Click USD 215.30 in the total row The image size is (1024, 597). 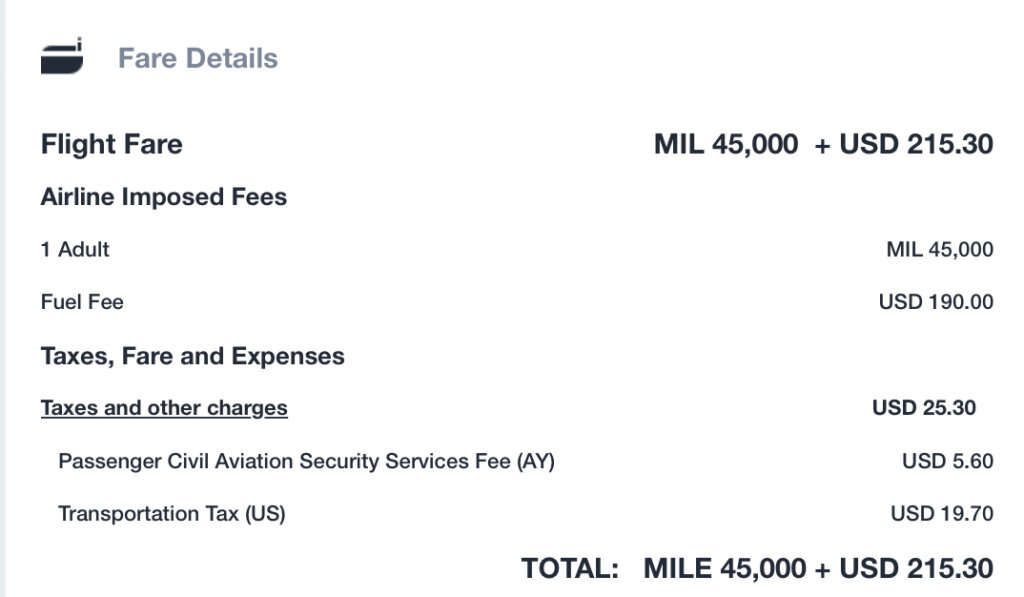coord(916,569)
